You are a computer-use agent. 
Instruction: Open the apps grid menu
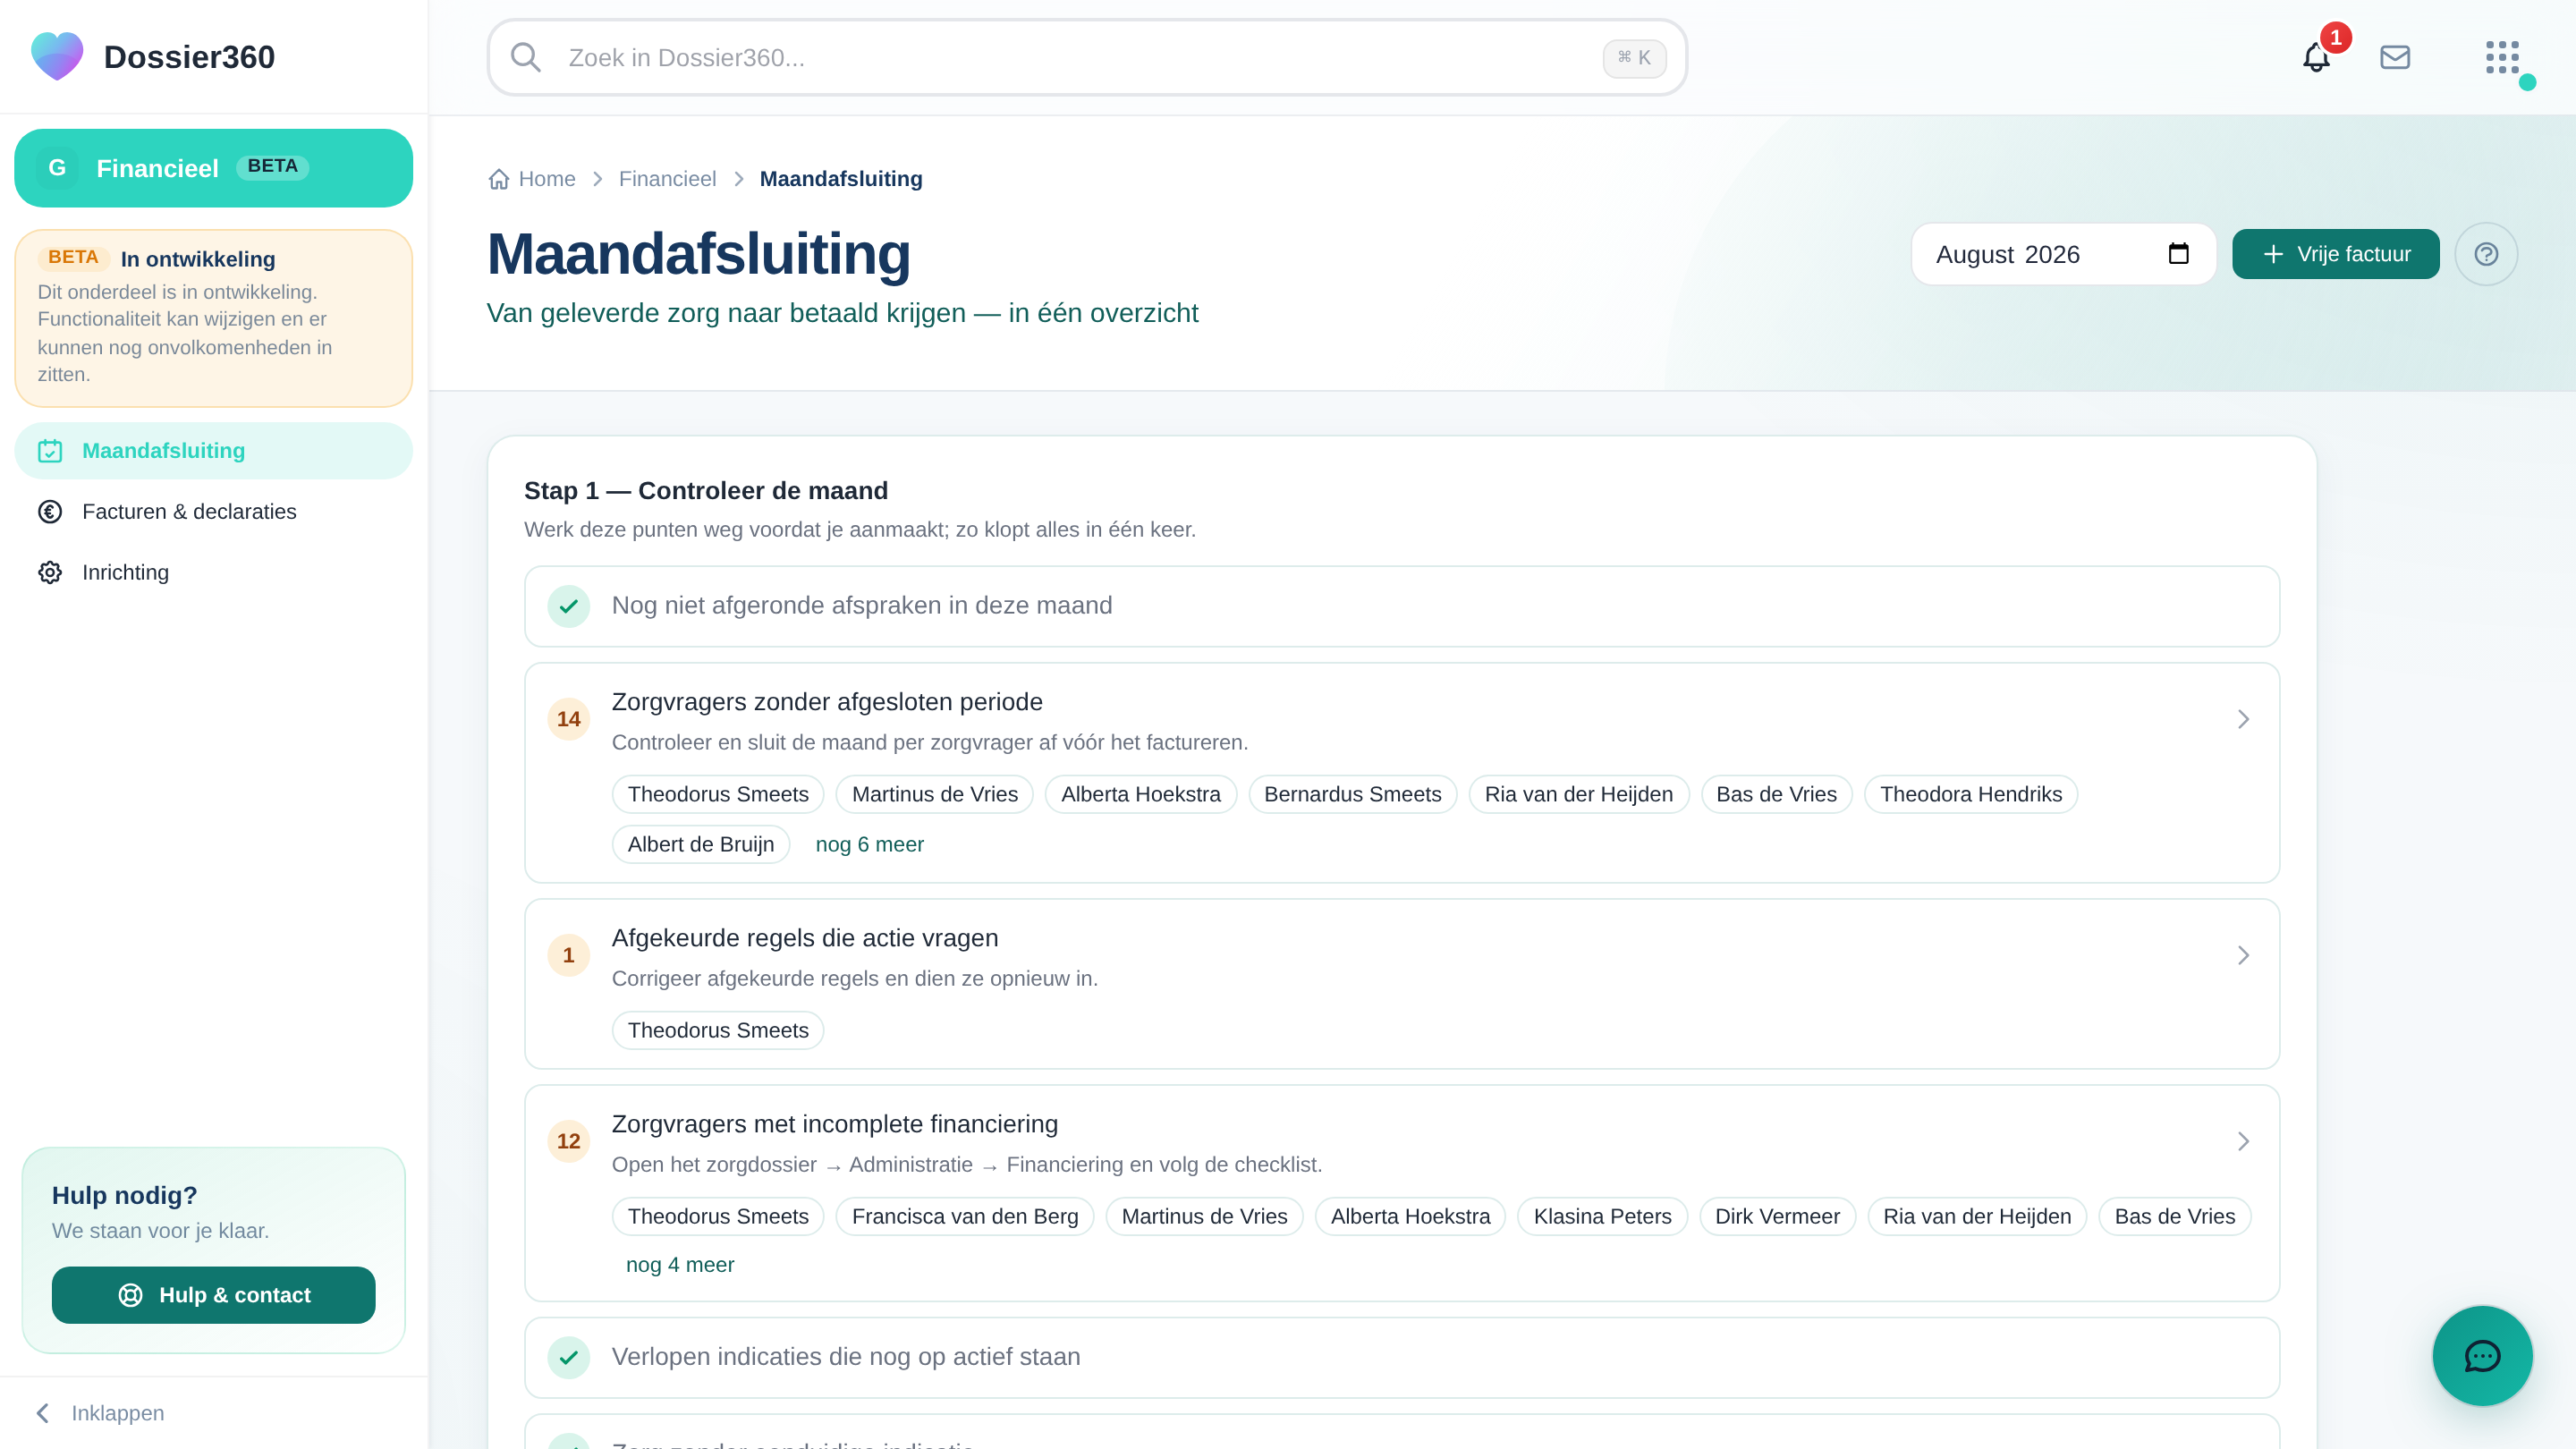(x=2502, y=58)
